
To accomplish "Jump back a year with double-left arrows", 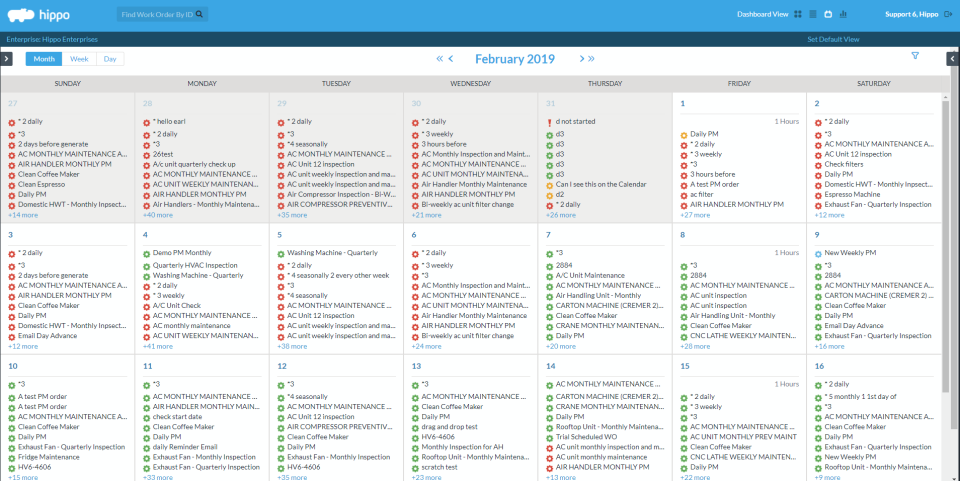I will (x=440, y=59).
